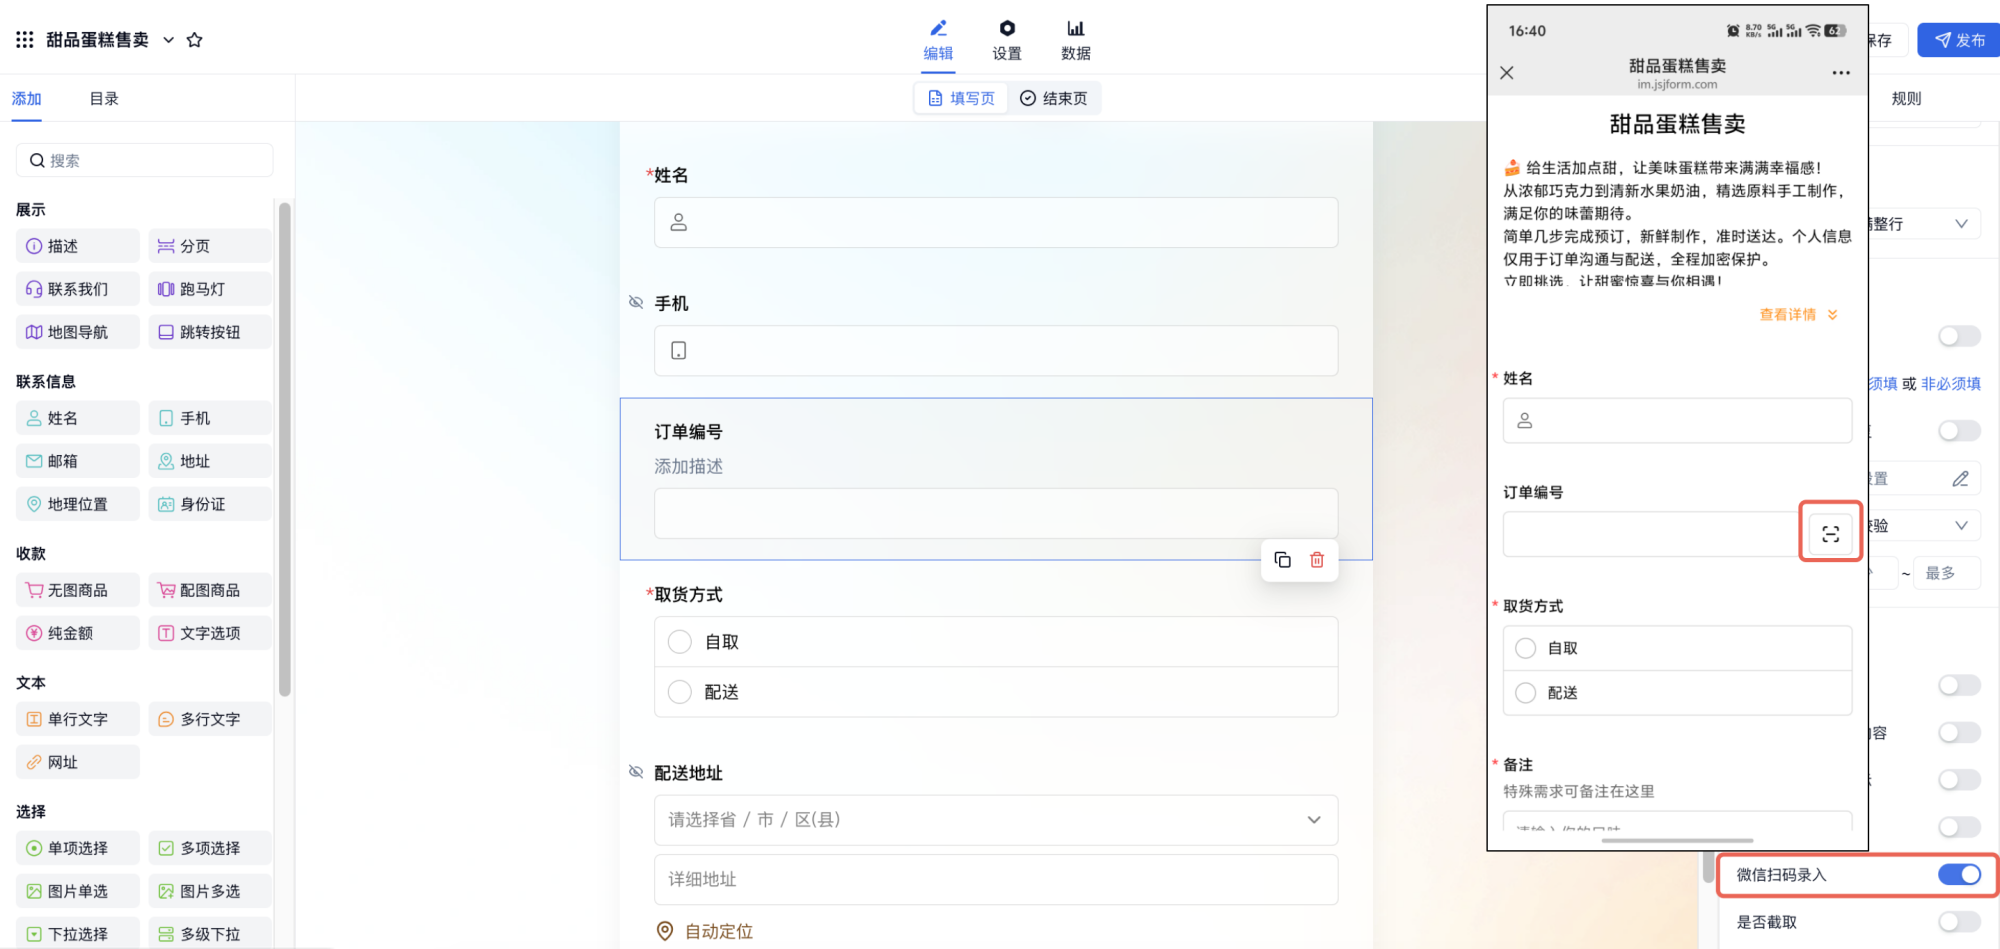This screenshot has height=949, width=2000.
Task: Tap the scan icon beside 订单编号 in preview
Action: [x=1831, y=534]
